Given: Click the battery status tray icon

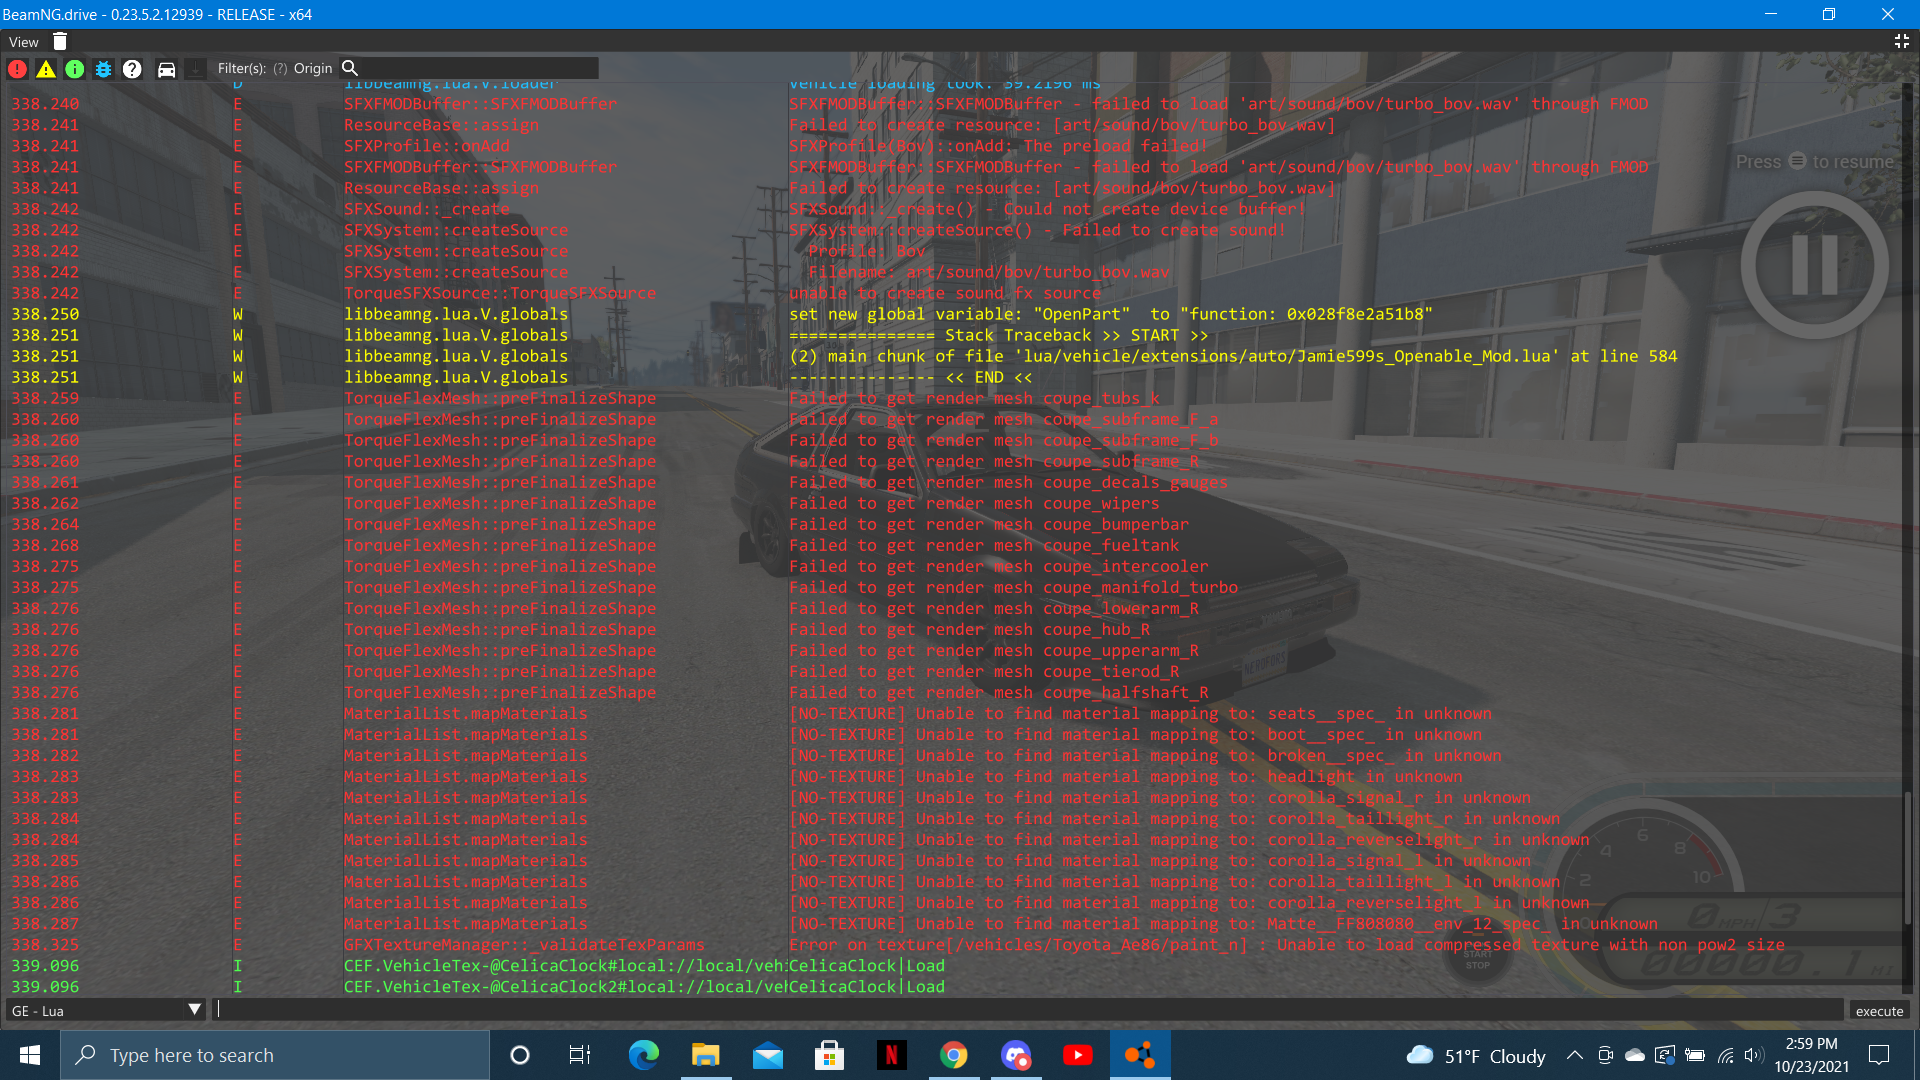Looking at the screenshot, I should coord(1695,1055).
